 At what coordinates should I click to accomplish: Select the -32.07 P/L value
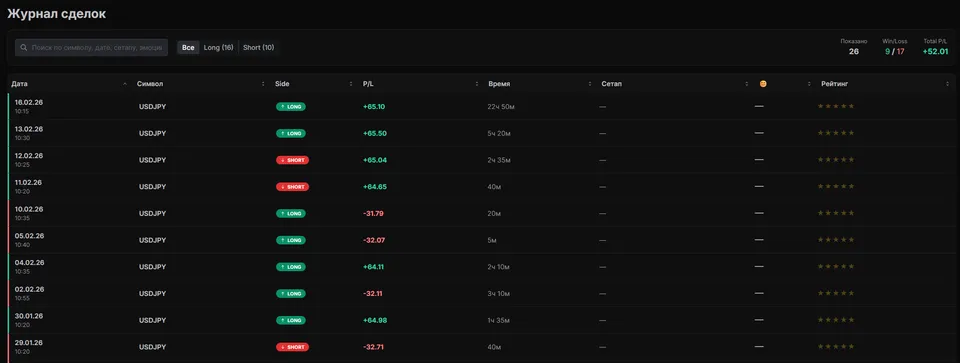pos(374,240)
